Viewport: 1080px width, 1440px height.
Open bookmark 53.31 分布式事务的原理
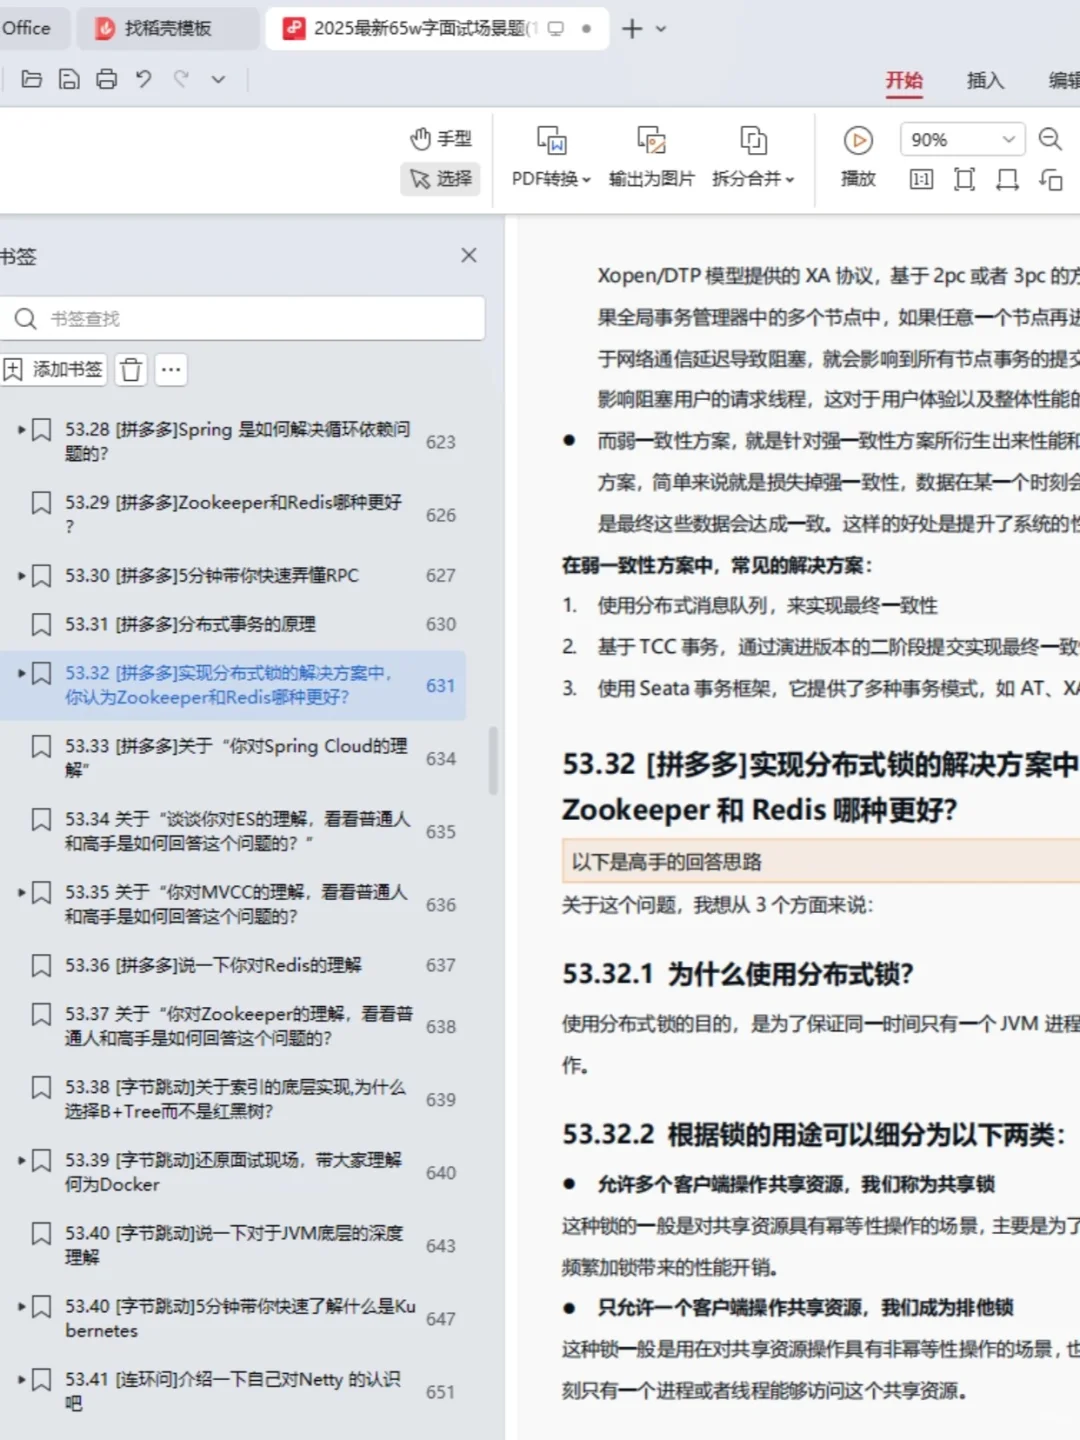(190, 624)
